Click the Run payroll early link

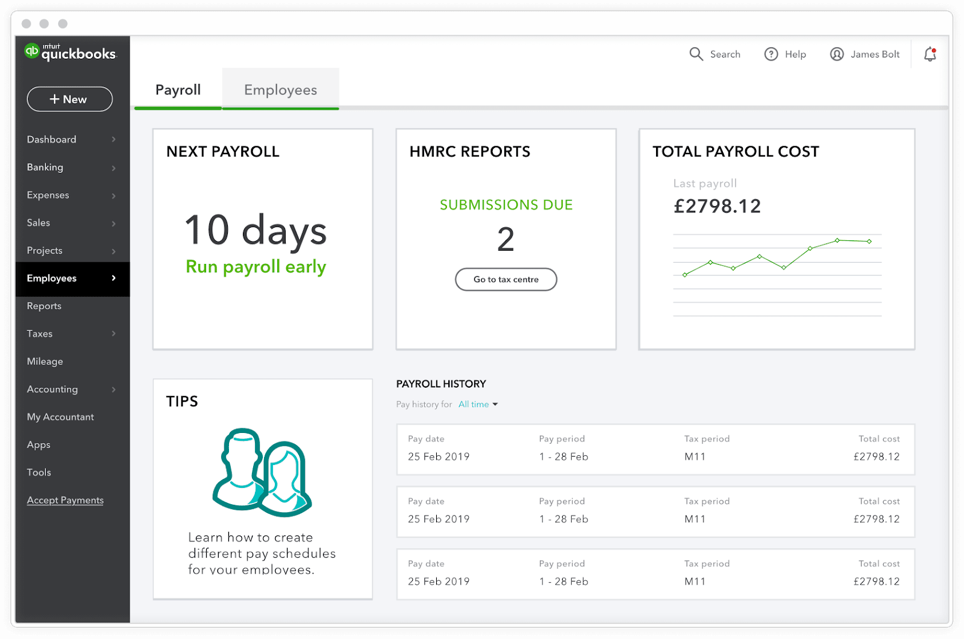[x=256, y=267]
